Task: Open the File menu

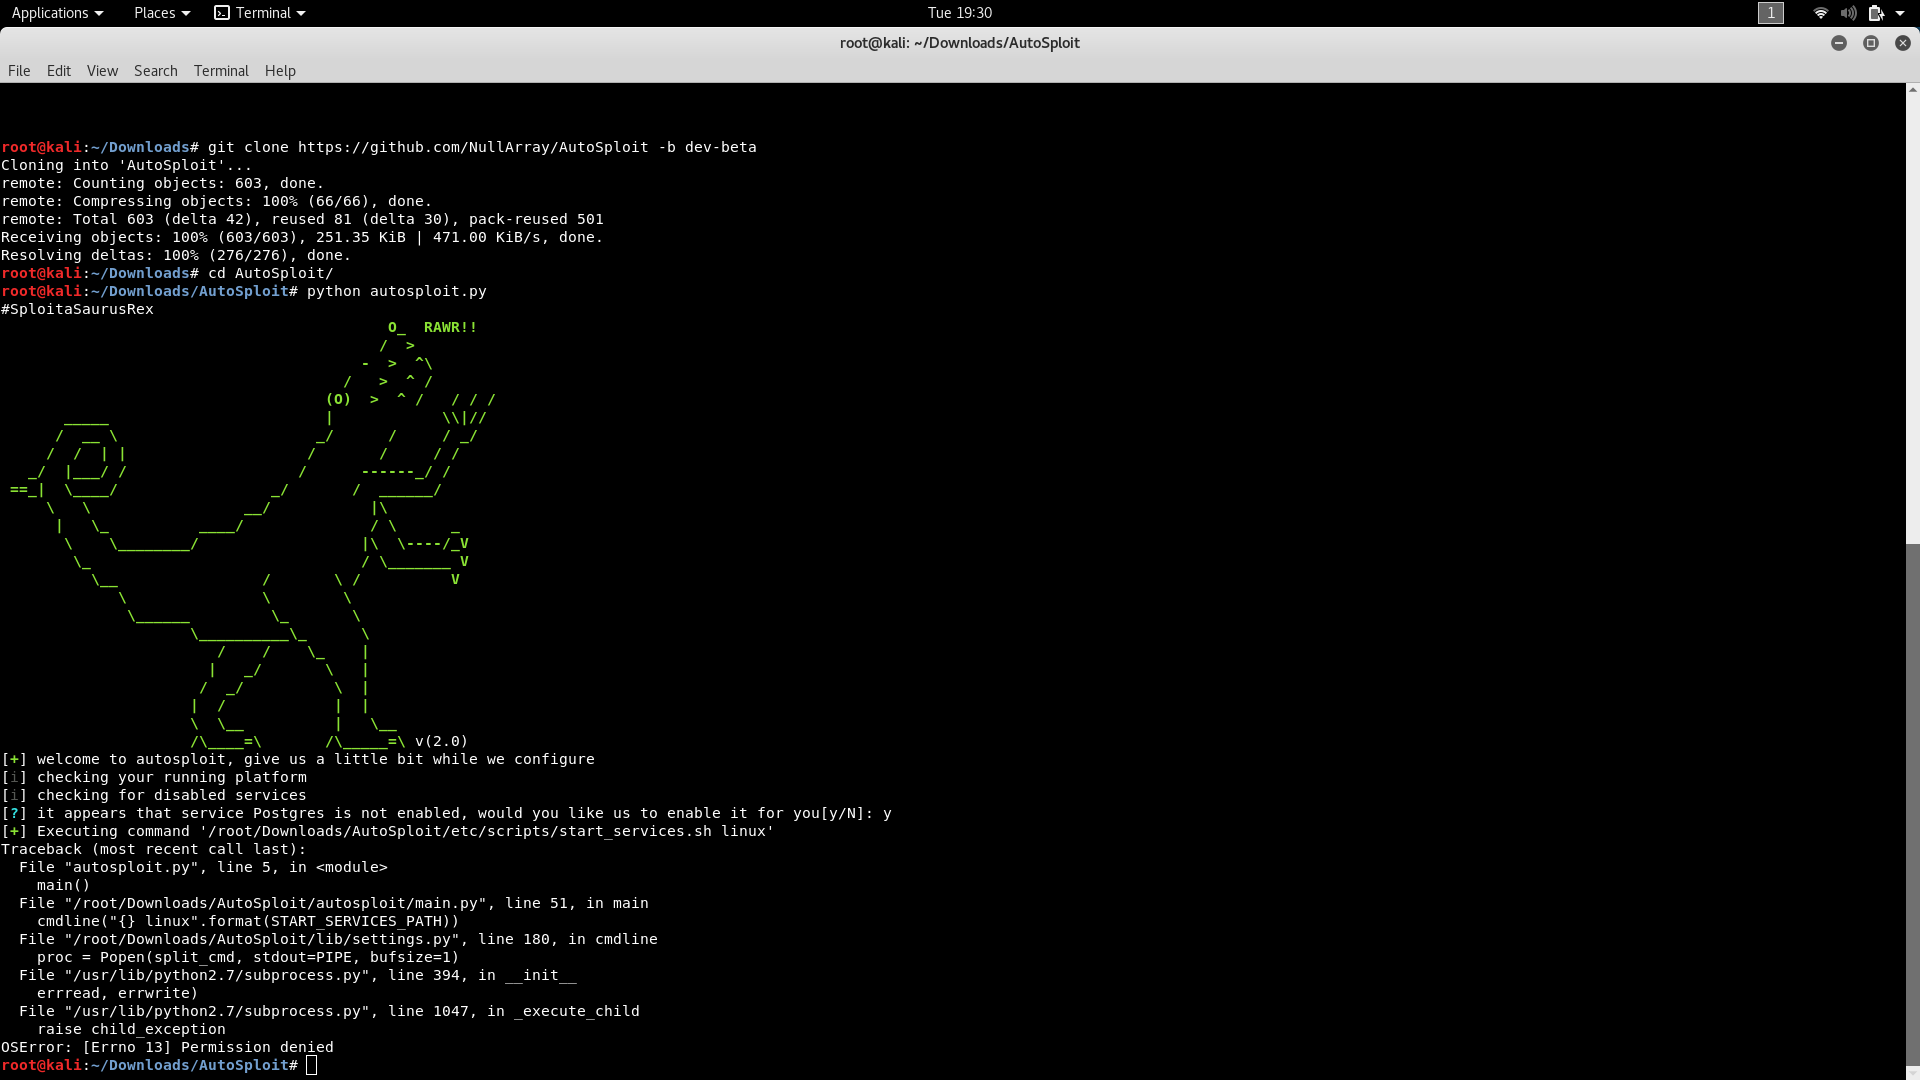Action: [x=19, y=71]
